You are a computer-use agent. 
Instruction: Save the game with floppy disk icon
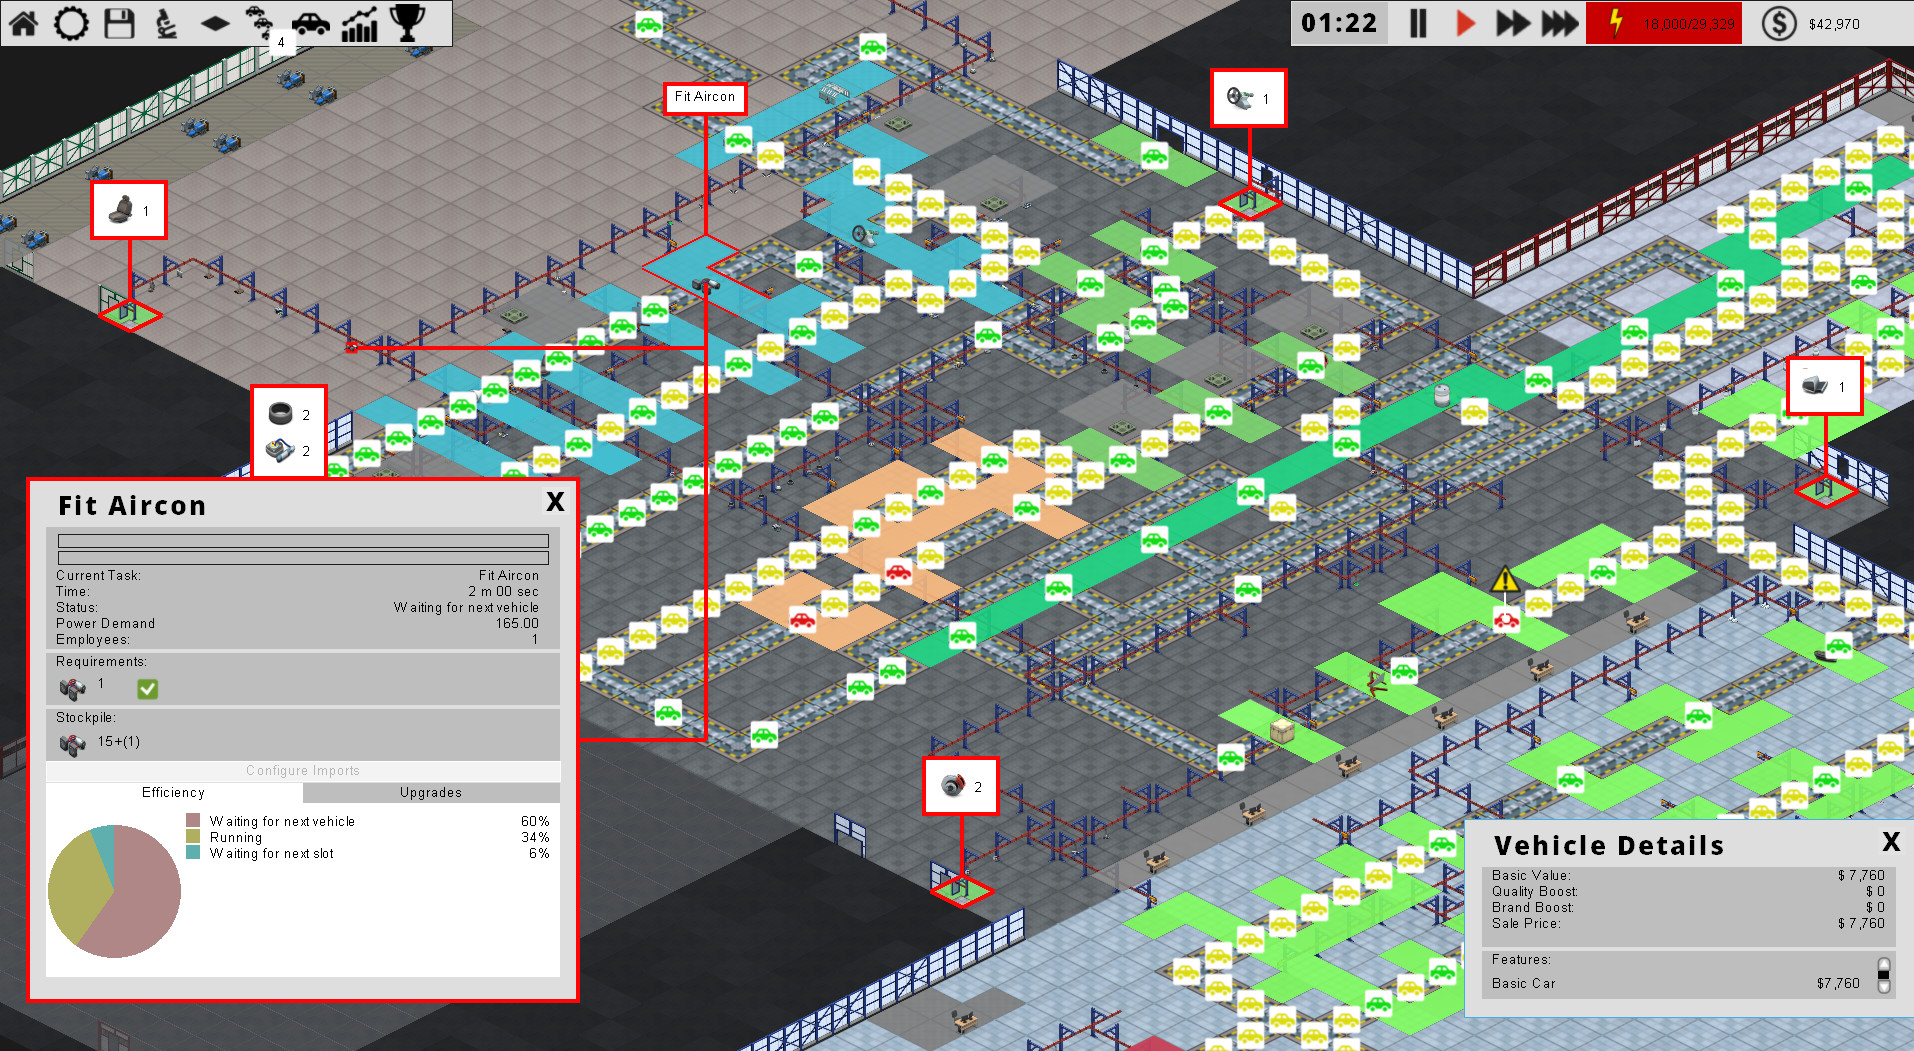click(x=119, y=23)
